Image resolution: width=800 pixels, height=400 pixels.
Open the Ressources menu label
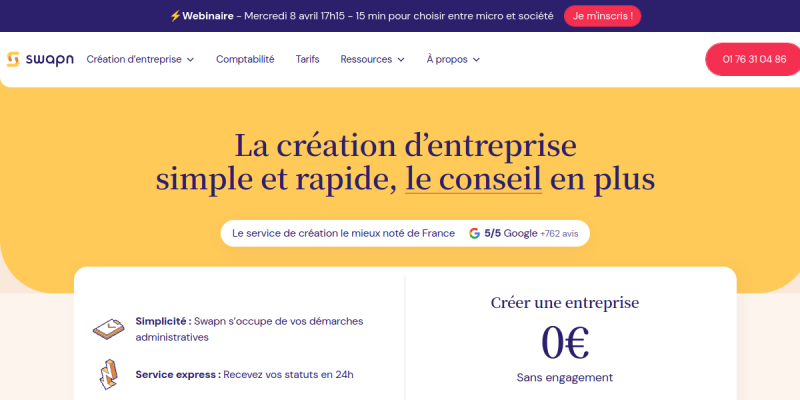click(x=366, y=59)
